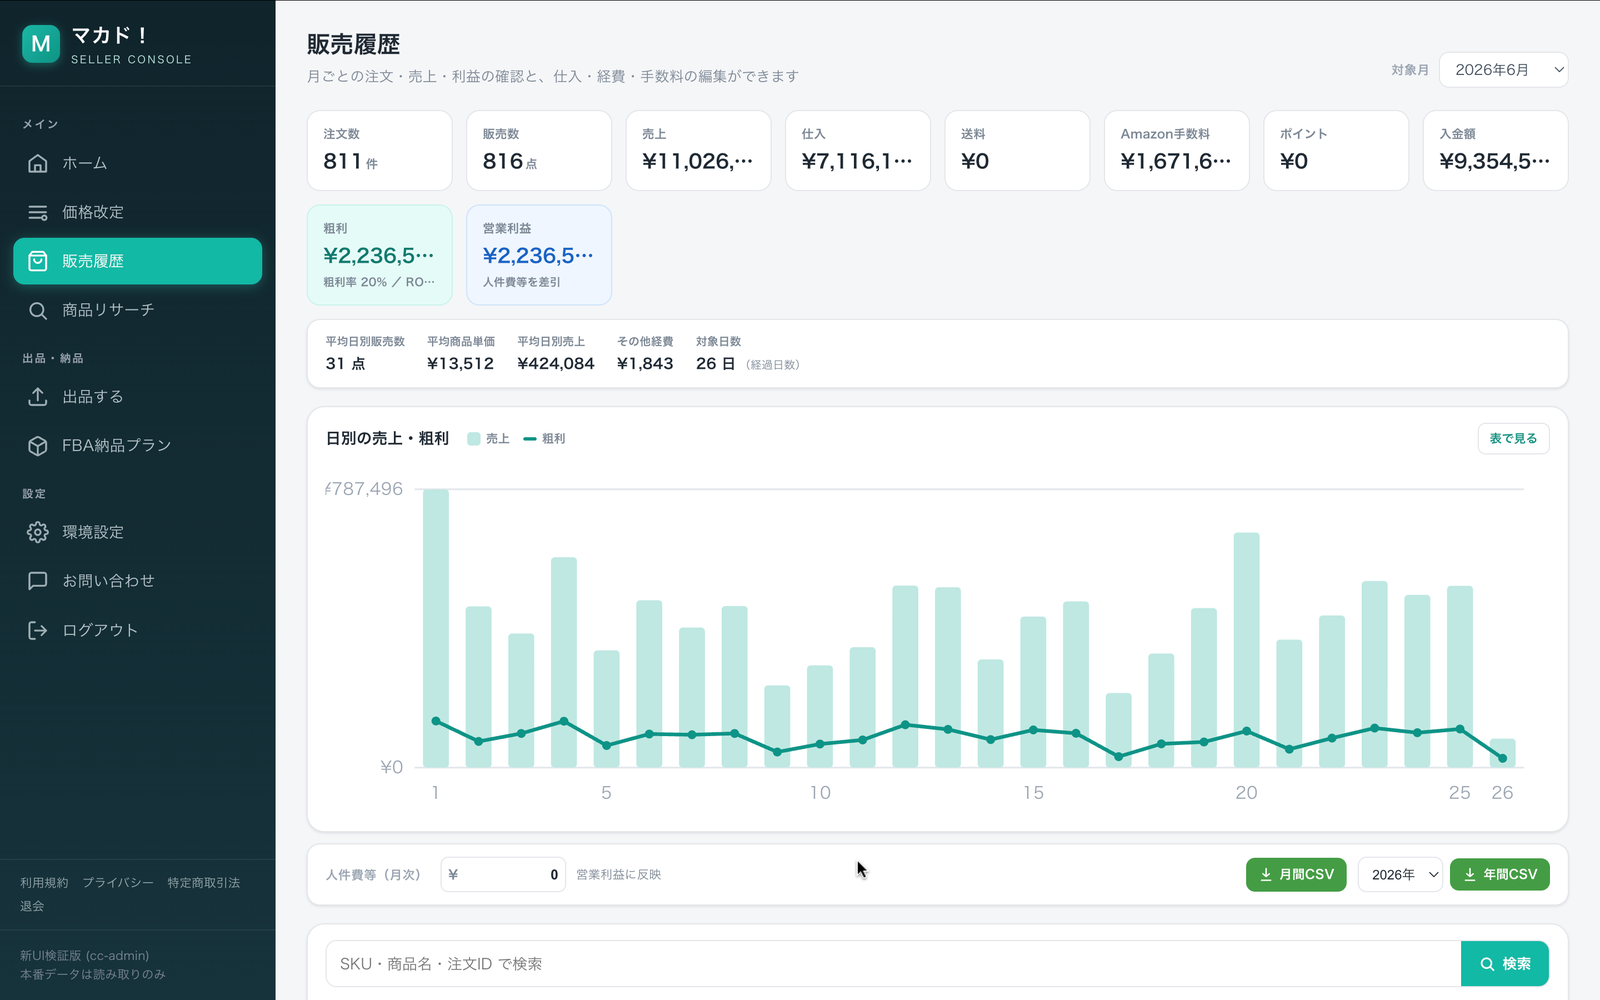
Task: Click the 送料 ¥0 card
Action: pos(1018,150)
